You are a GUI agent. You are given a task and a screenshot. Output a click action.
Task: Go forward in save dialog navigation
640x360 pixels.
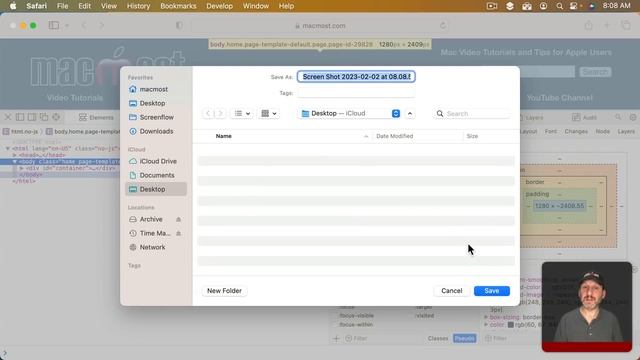(x=220, y=113)
